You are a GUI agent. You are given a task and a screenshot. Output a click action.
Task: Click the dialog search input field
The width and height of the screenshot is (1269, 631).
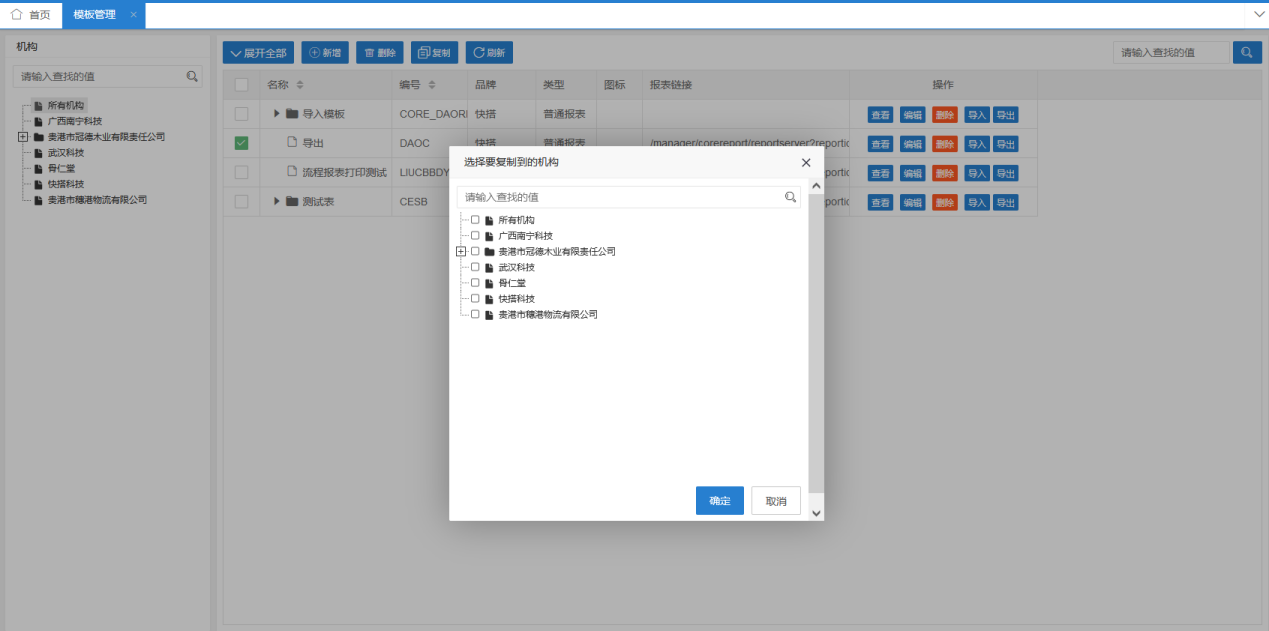coord(620,197)
